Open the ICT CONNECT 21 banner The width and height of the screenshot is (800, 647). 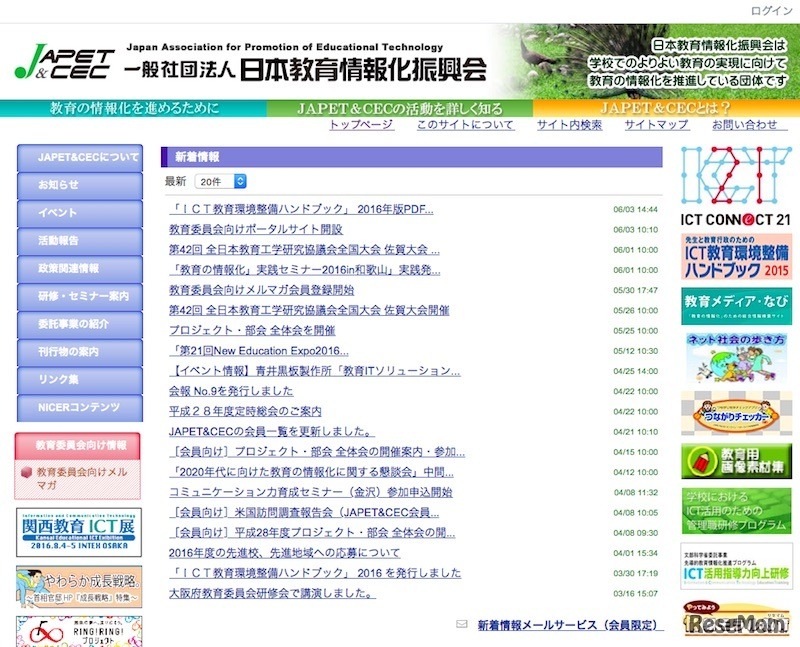(x=736, y=186)
